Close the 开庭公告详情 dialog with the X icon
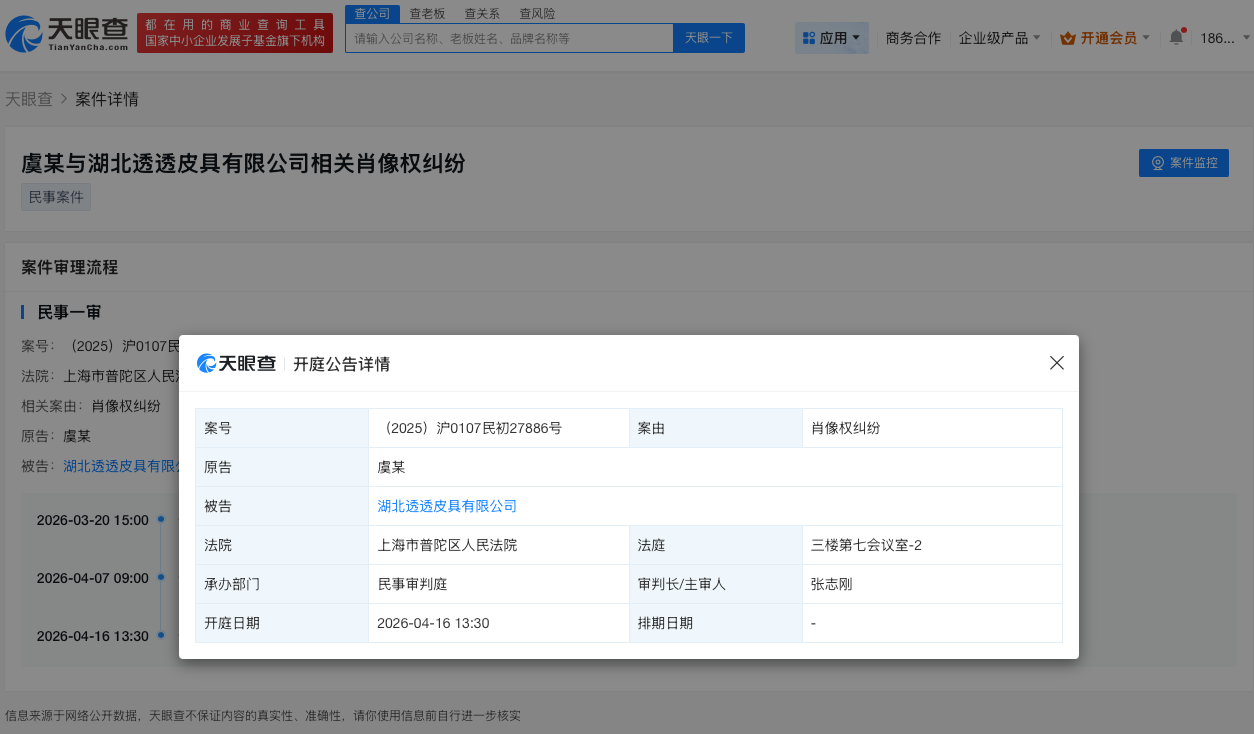The width and height of the screenshot is (1254, 734). (x=1056, y=363)
